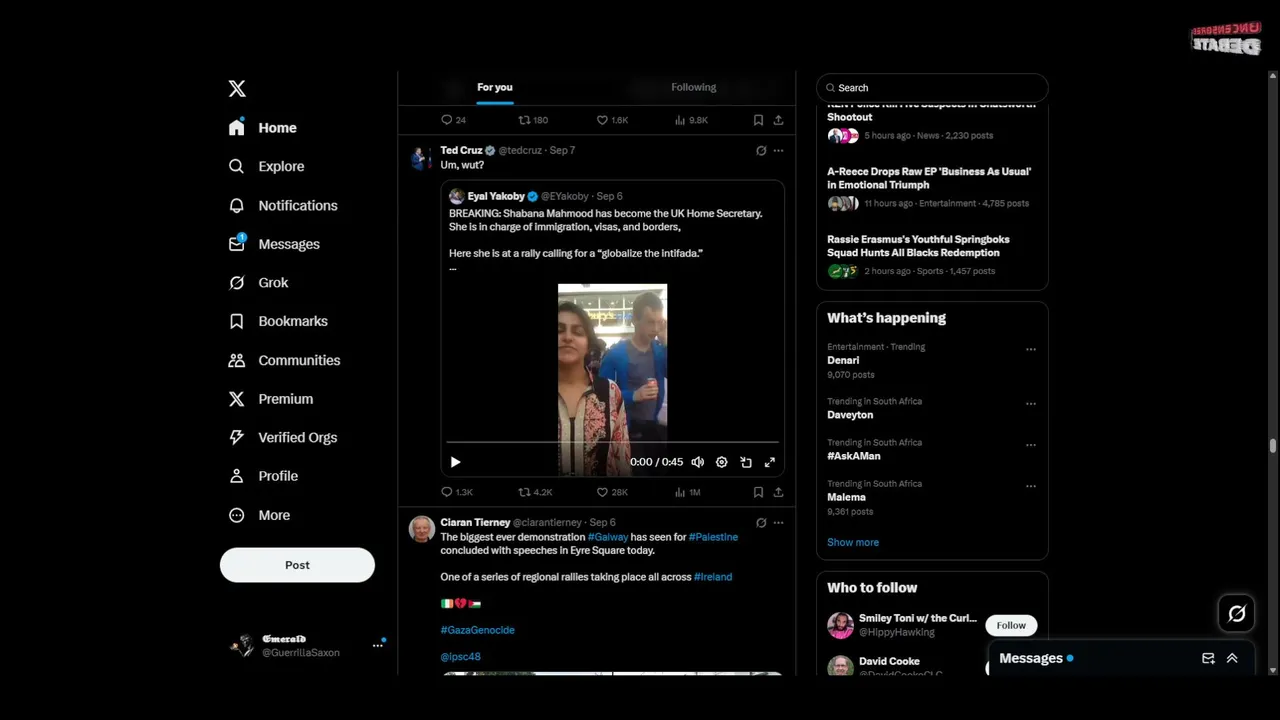This screenshot has width=1280, height=720.
Task: Click Grok icon on Ciaran Tierney post
Action: [761, 523]
